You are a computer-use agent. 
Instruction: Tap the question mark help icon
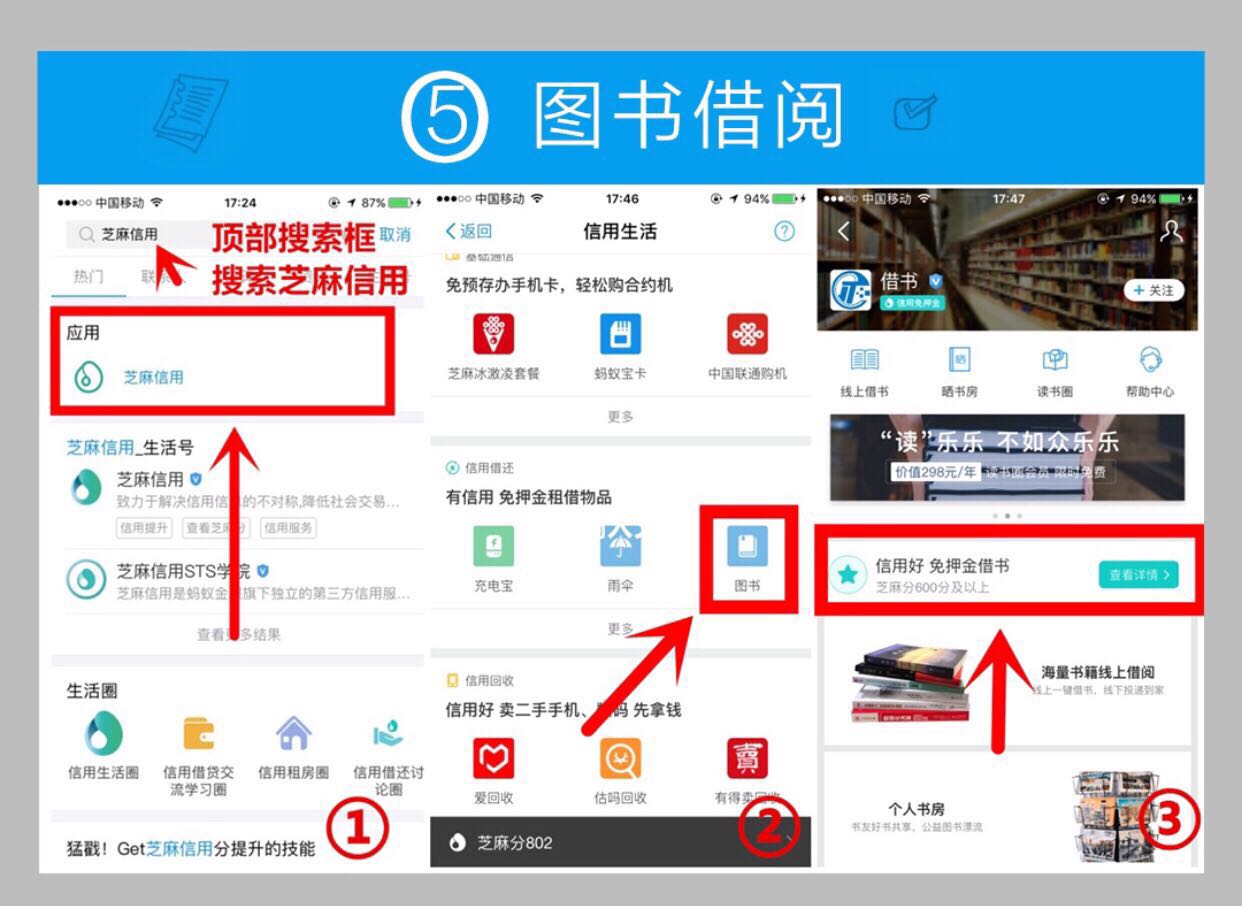[784, 231]
